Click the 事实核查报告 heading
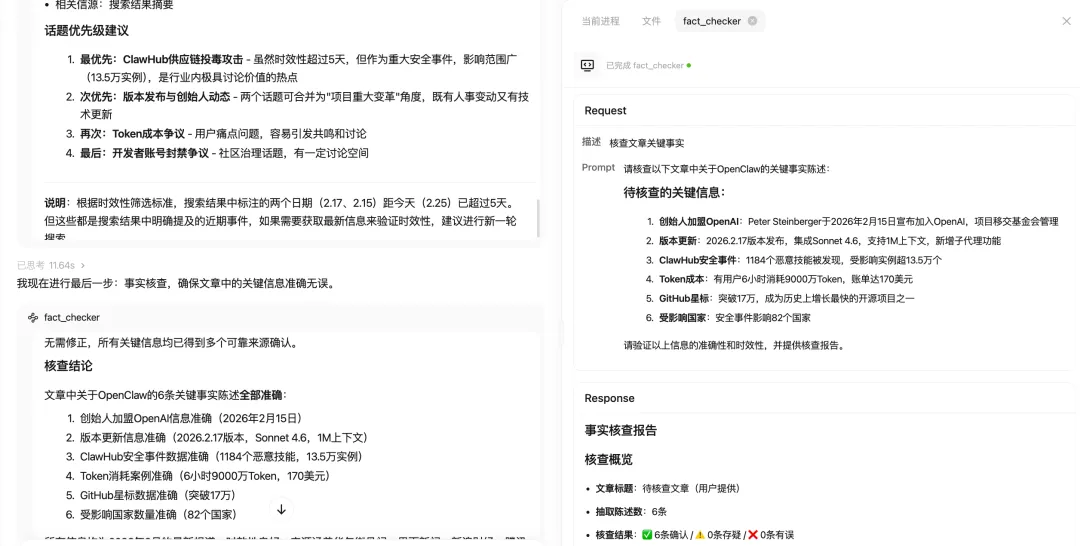The image size is (1080, 546). pyautogui.click(x=621, y=431)
